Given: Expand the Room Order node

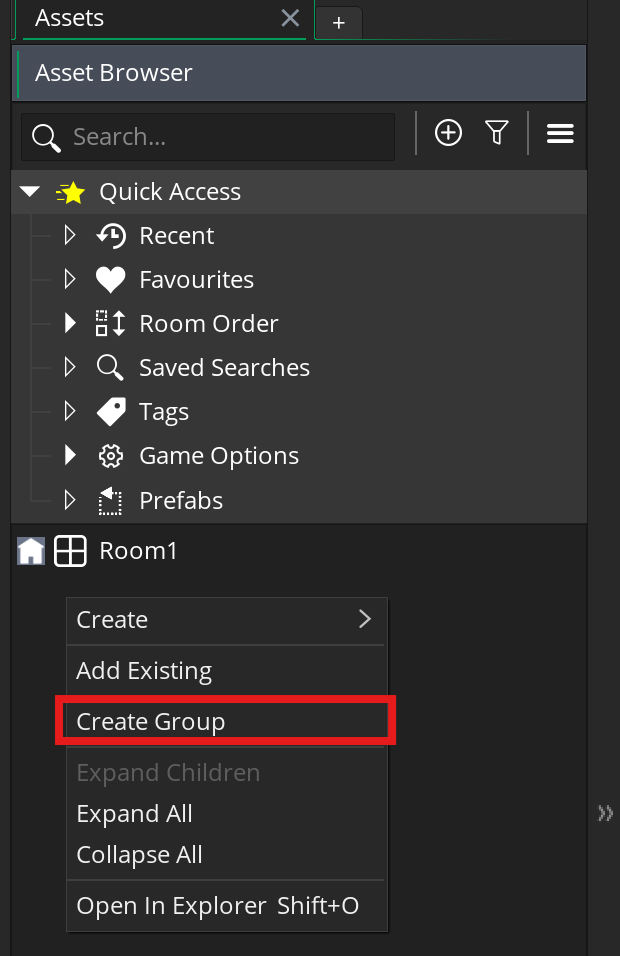Looking at the screenshot, I should coord(70,324).
